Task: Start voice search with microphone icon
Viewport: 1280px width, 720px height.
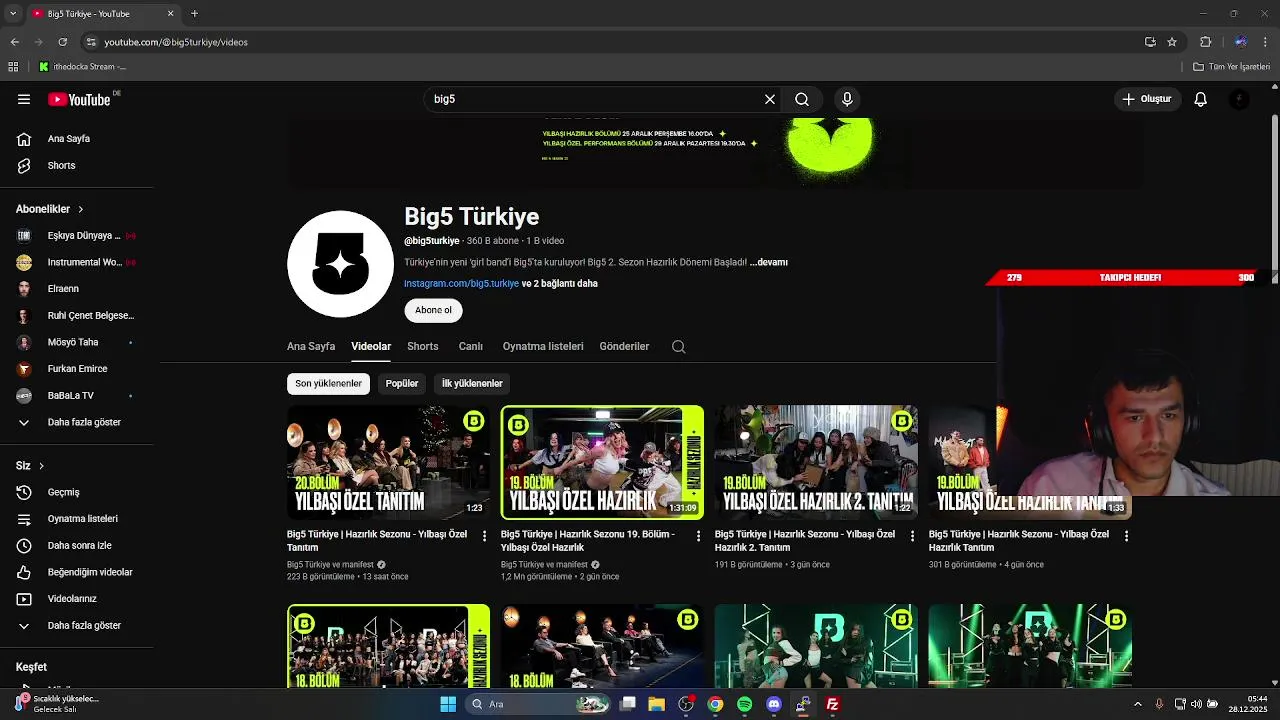Action: click(x=847, y=99)
